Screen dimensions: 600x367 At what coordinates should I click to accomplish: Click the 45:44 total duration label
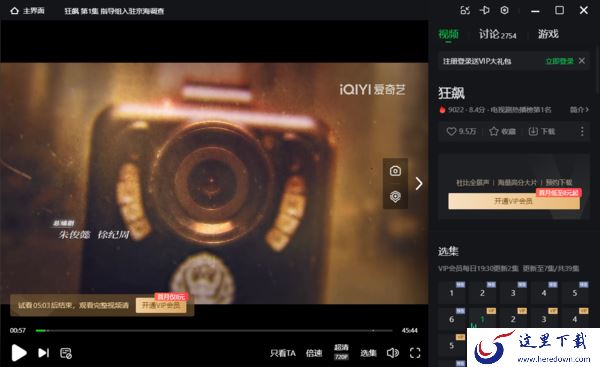(x=410, y=330)
